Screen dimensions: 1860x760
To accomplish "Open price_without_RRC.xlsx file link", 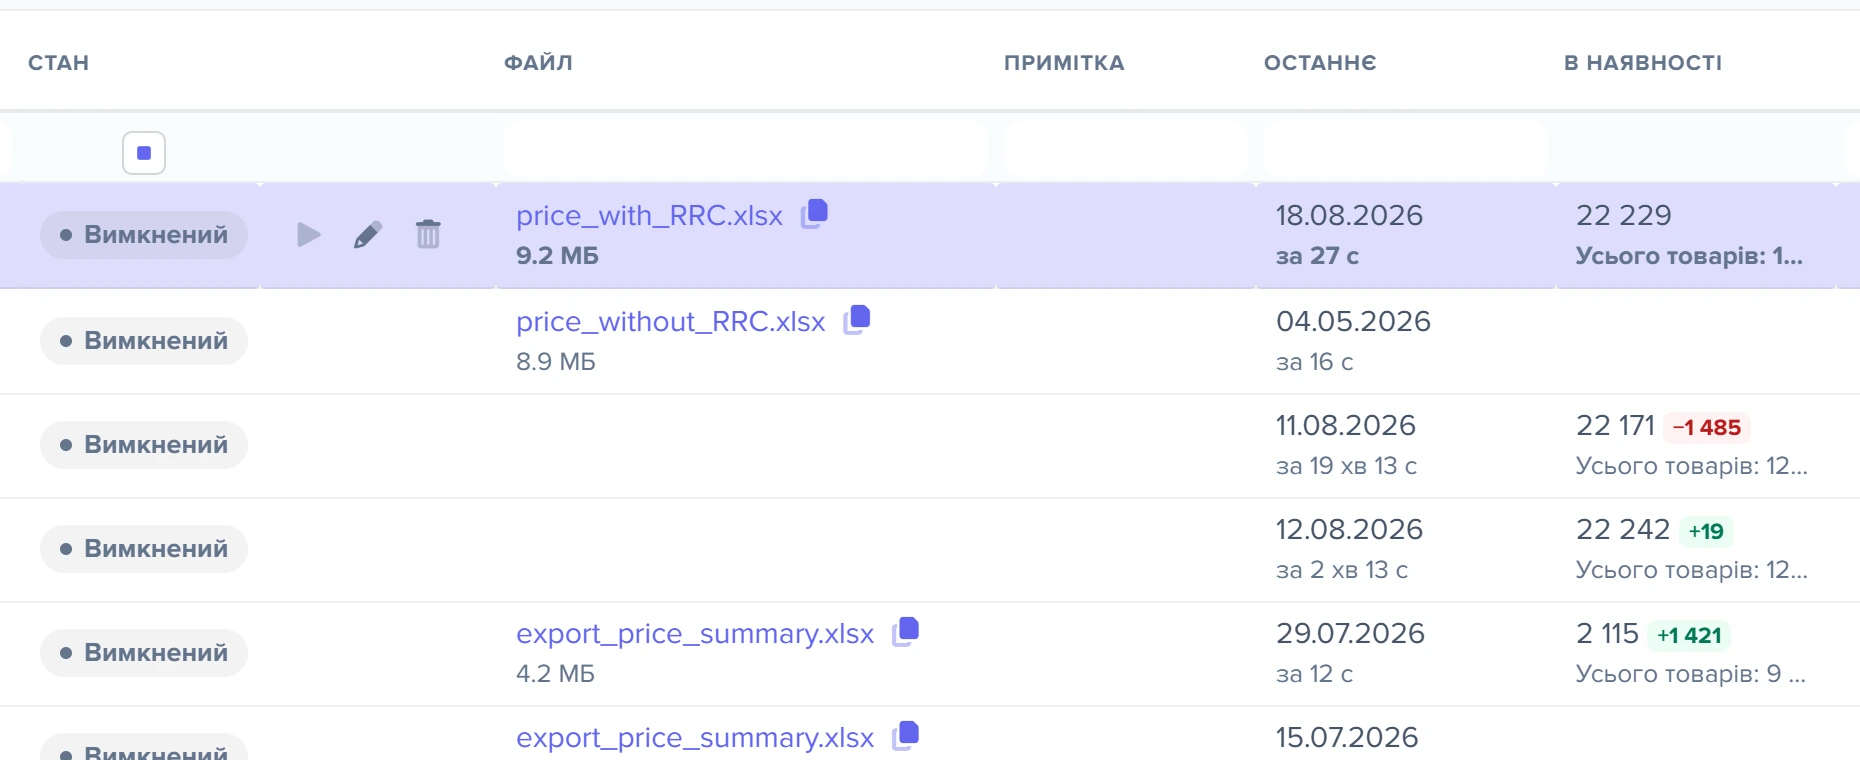I will 670,321.
